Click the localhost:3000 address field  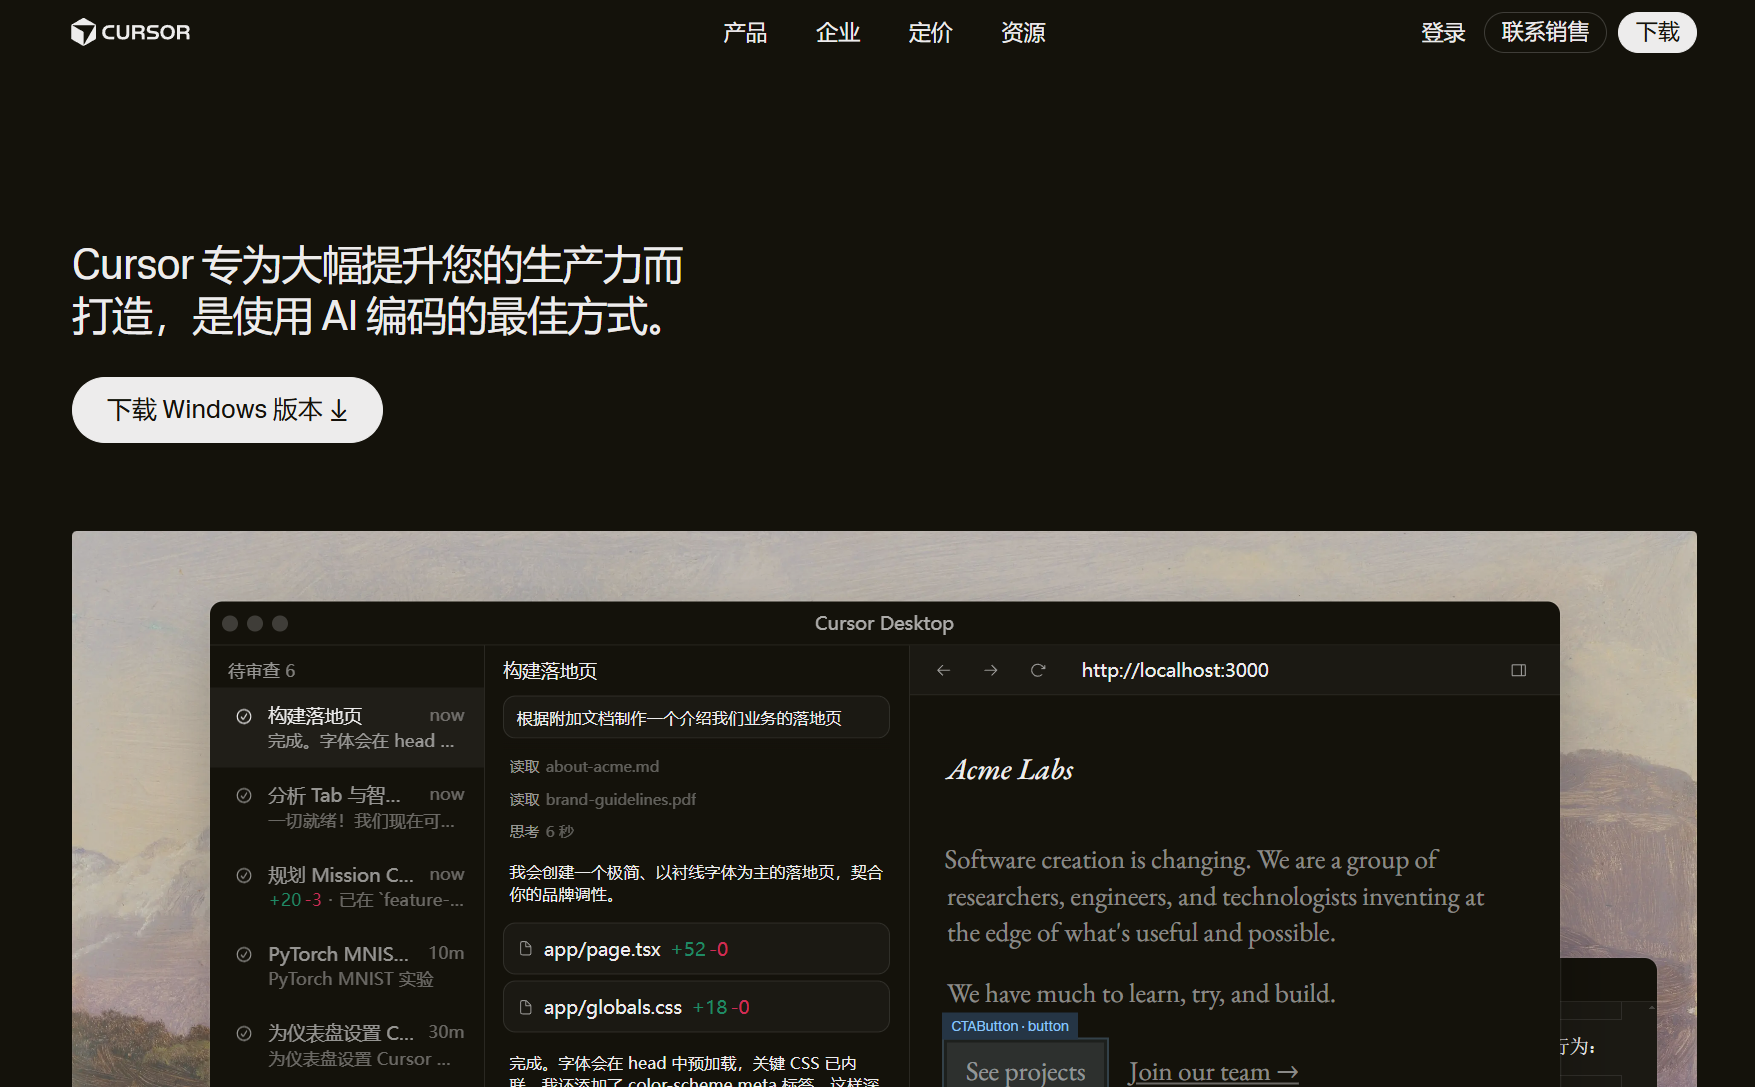[1175, 670]
